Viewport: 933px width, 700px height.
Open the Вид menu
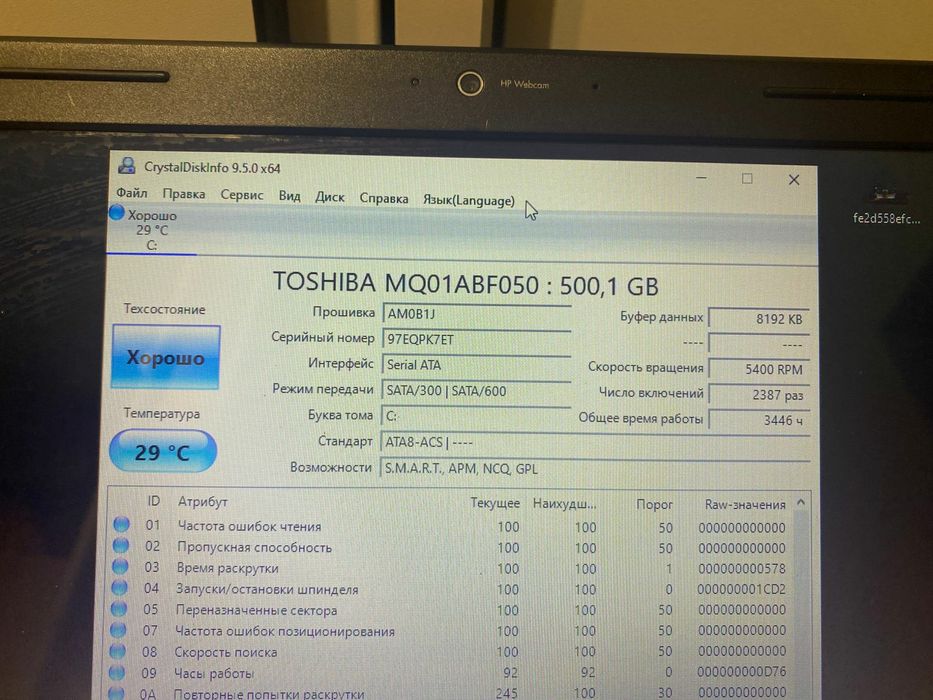click(x=289, y=196)
